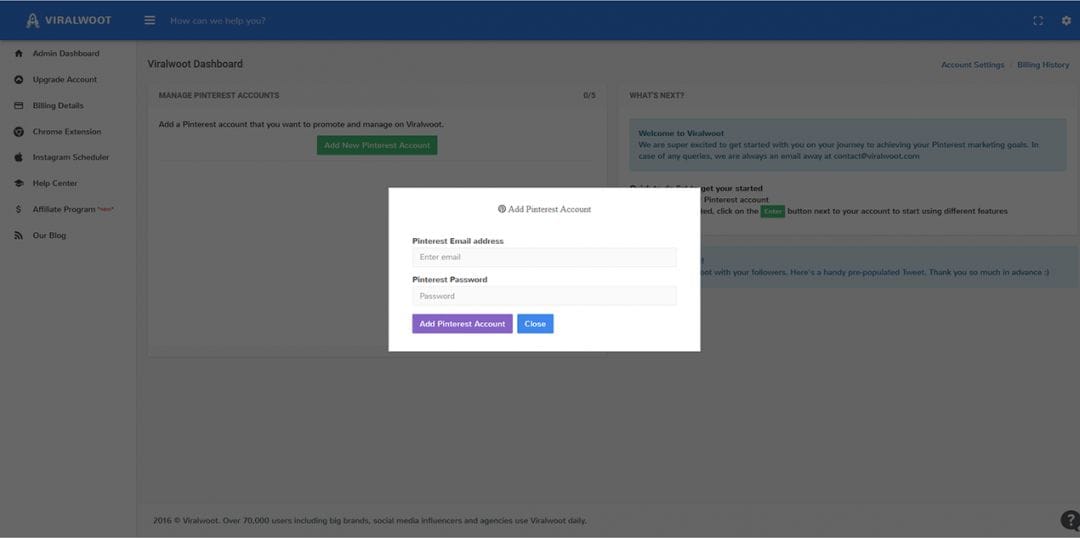Image resolution: width=1080 pixels, height=538 pixels.
Task: Toggle the hamburger sidebar menu icon
Action: [150, 20]
